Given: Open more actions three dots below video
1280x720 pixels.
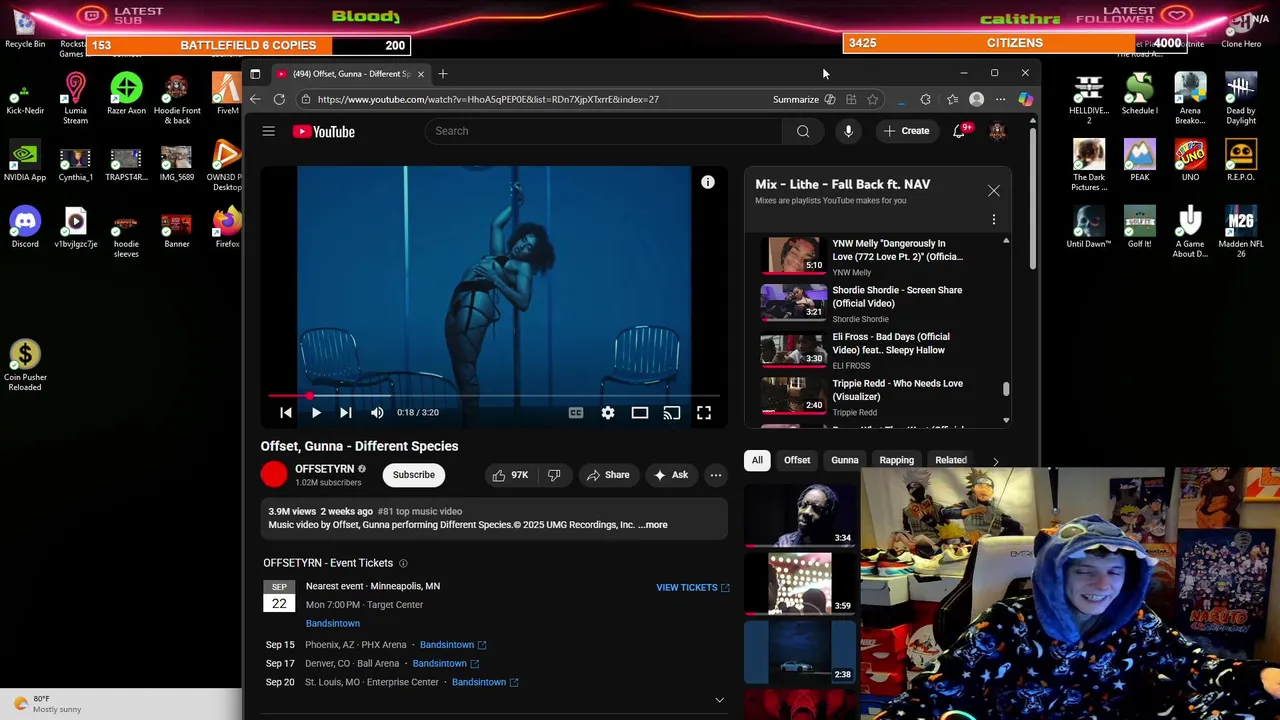Looking at the screenshot, I should point(716,475).
